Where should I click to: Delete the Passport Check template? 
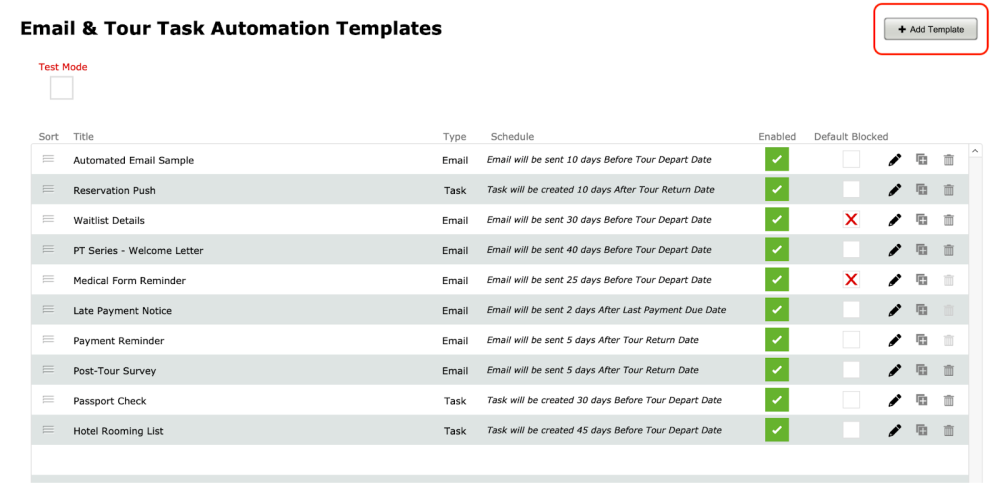(948, 401)
